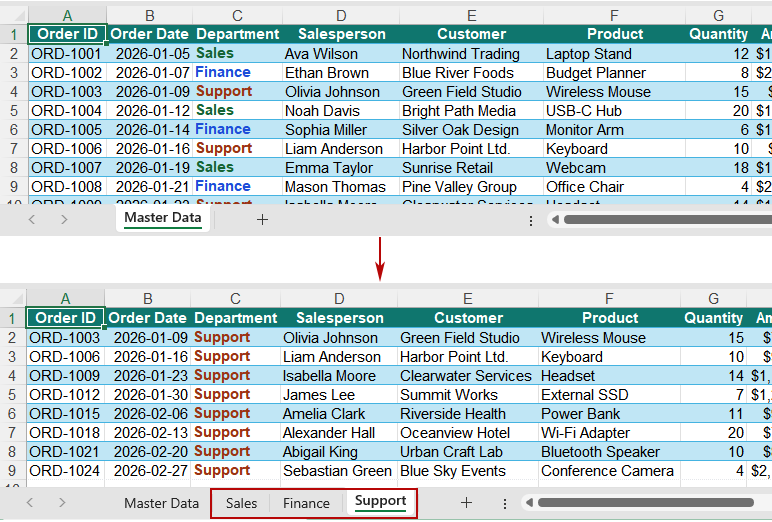Select the cell containing Ethan Brown

point(341,73)
